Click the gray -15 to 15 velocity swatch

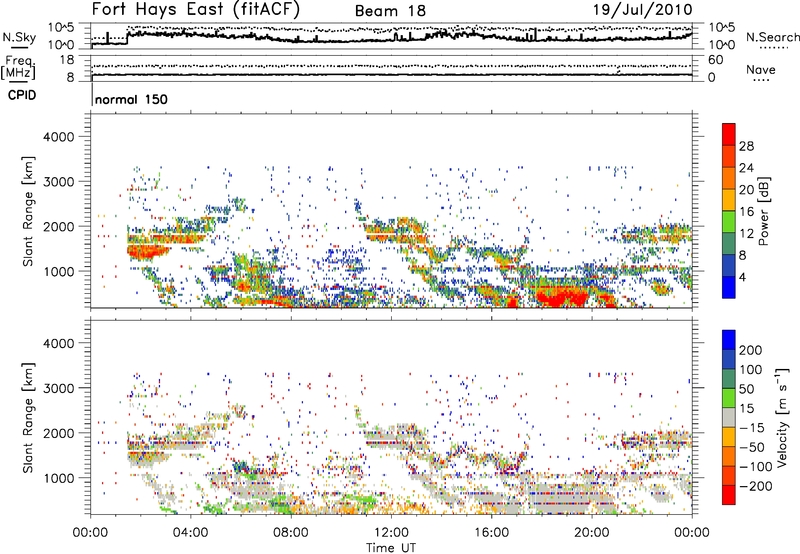[729, 417]
